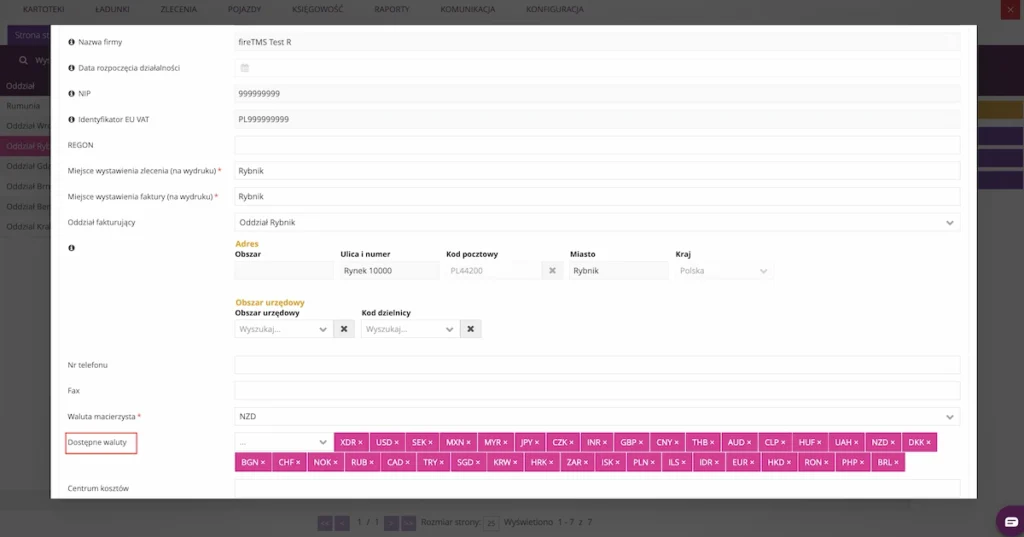Viewport: 1024px width, 537px height.
Task: Click Miasto field with Rybnik
Action: click(x=618, y=270)
